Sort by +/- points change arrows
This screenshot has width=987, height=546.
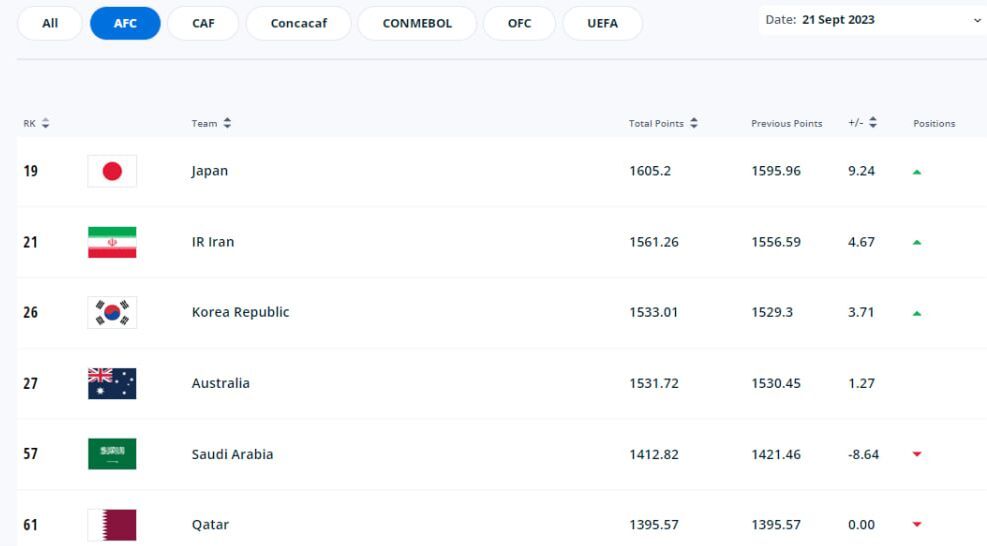872,123
